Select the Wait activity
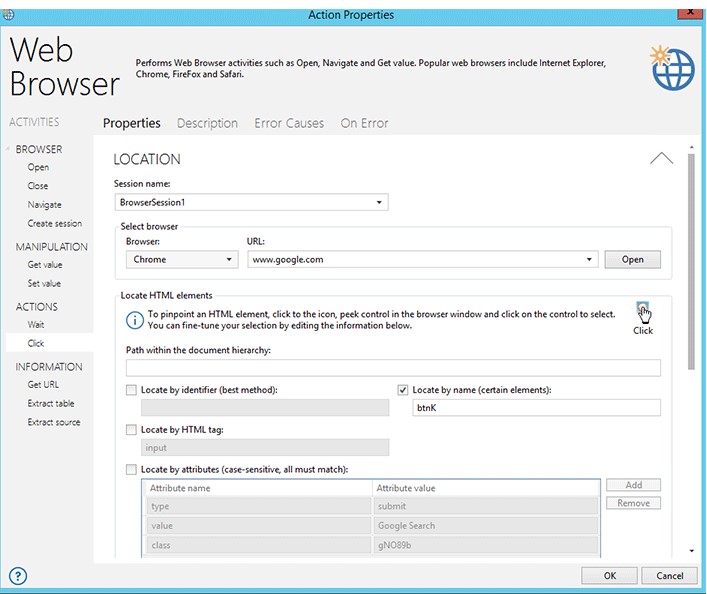 (x=36, y=324)
